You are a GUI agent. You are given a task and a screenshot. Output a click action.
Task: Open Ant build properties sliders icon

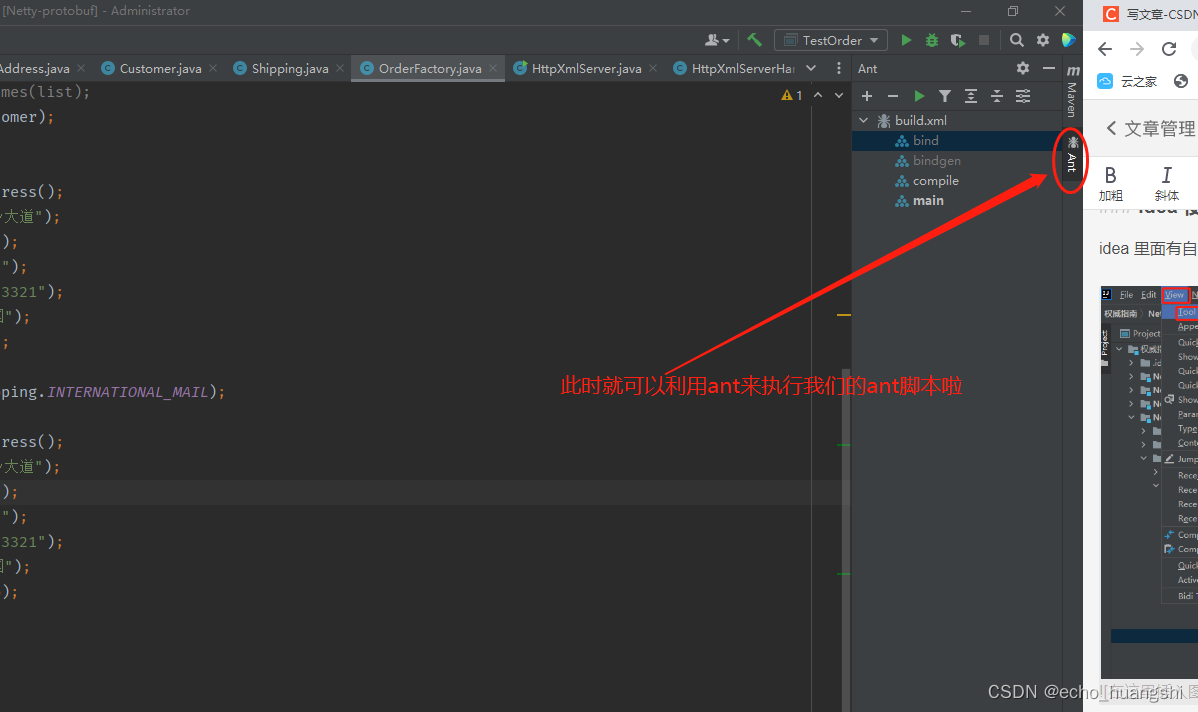tap(1023, 95)
